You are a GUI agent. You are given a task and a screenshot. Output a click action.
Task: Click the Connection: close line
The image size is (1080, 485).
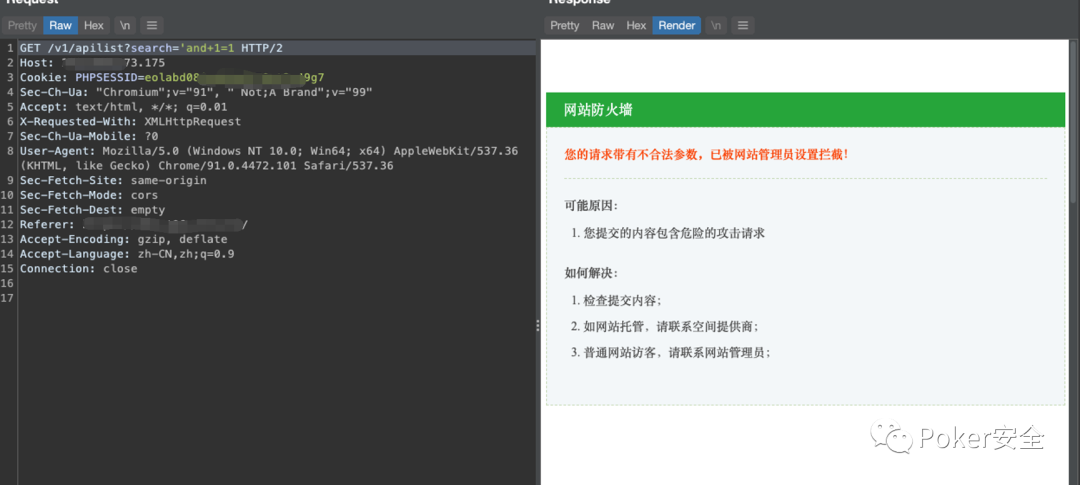[x=79, y=269]
